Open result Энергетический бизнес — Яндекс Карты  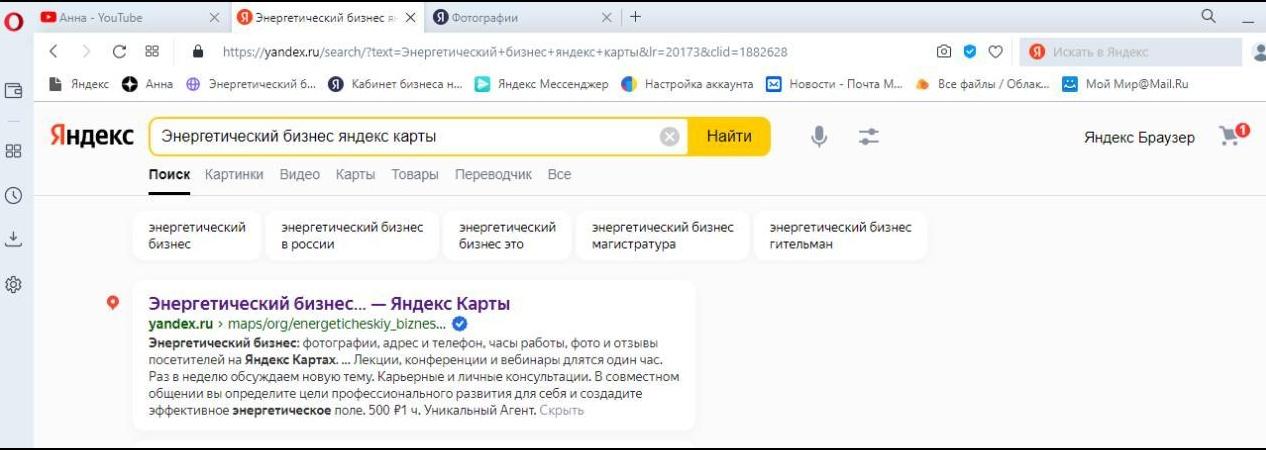329,303
